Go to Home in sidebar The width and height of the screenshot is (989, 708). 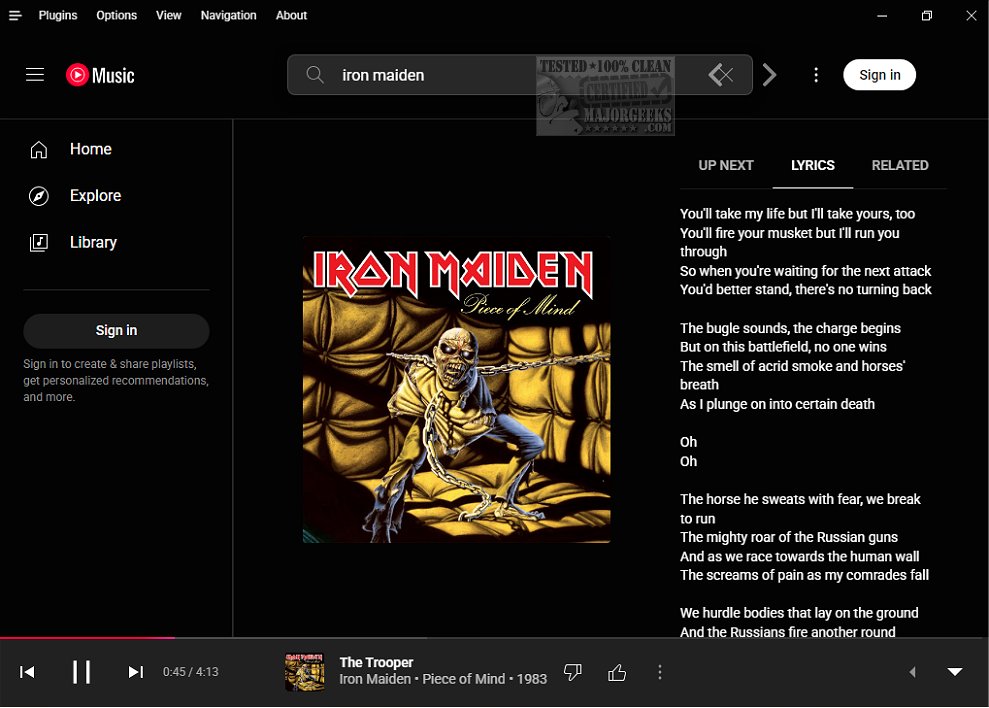pyautogui.click(x=117, y=149)
